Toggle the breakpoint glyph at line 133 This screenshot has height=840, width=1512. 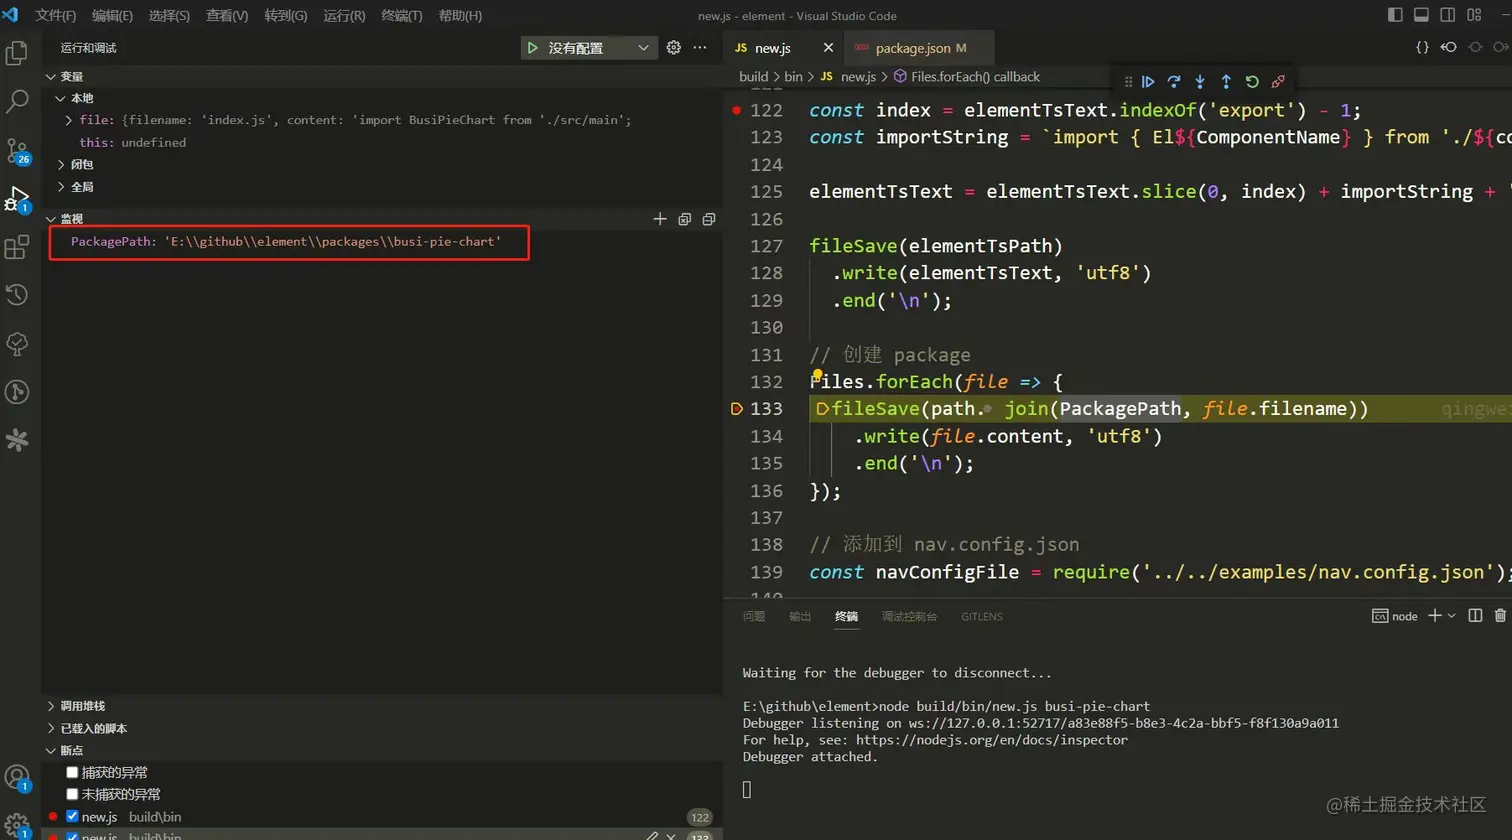tap(737, 409)
